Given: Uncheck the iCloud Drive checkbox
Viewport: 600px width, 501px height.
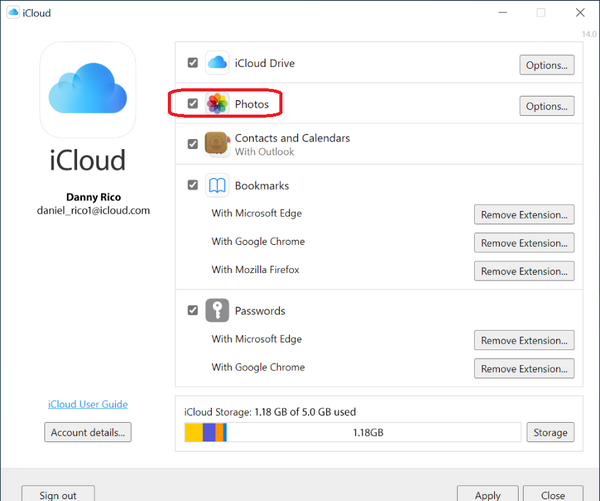Looking at the screenshot, I should coord(193,62).
